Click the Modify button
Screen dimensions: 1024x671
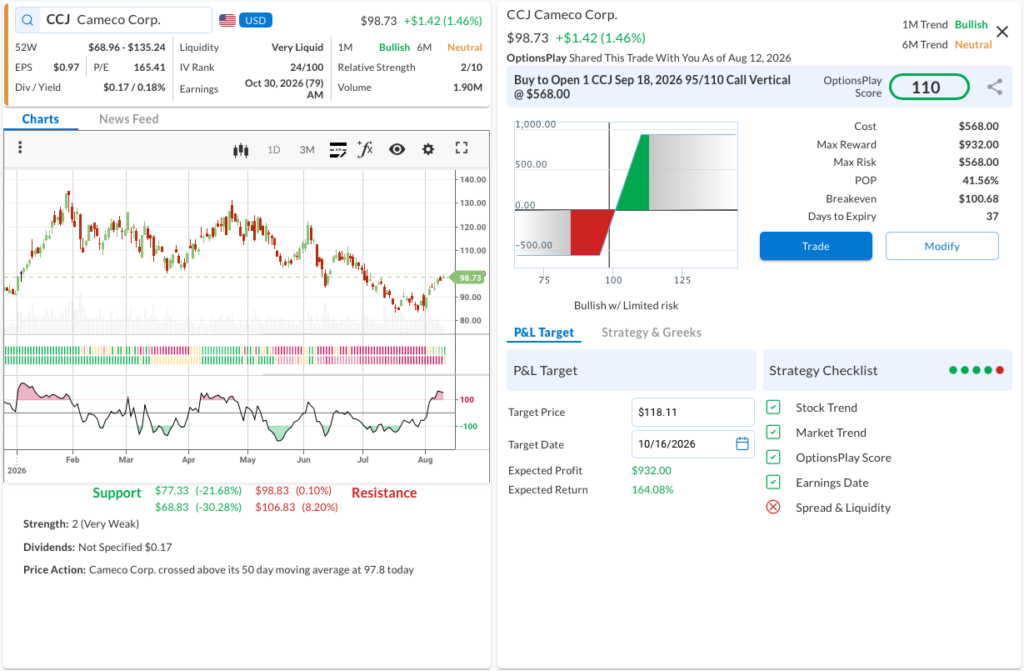point(942,246)
